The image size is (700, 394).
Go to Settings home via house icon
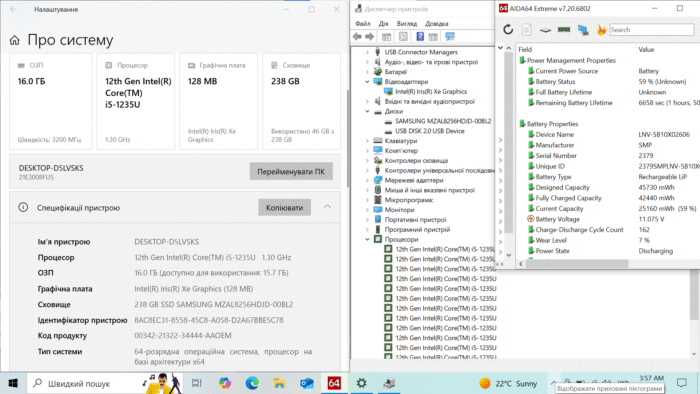click(15, 41)
